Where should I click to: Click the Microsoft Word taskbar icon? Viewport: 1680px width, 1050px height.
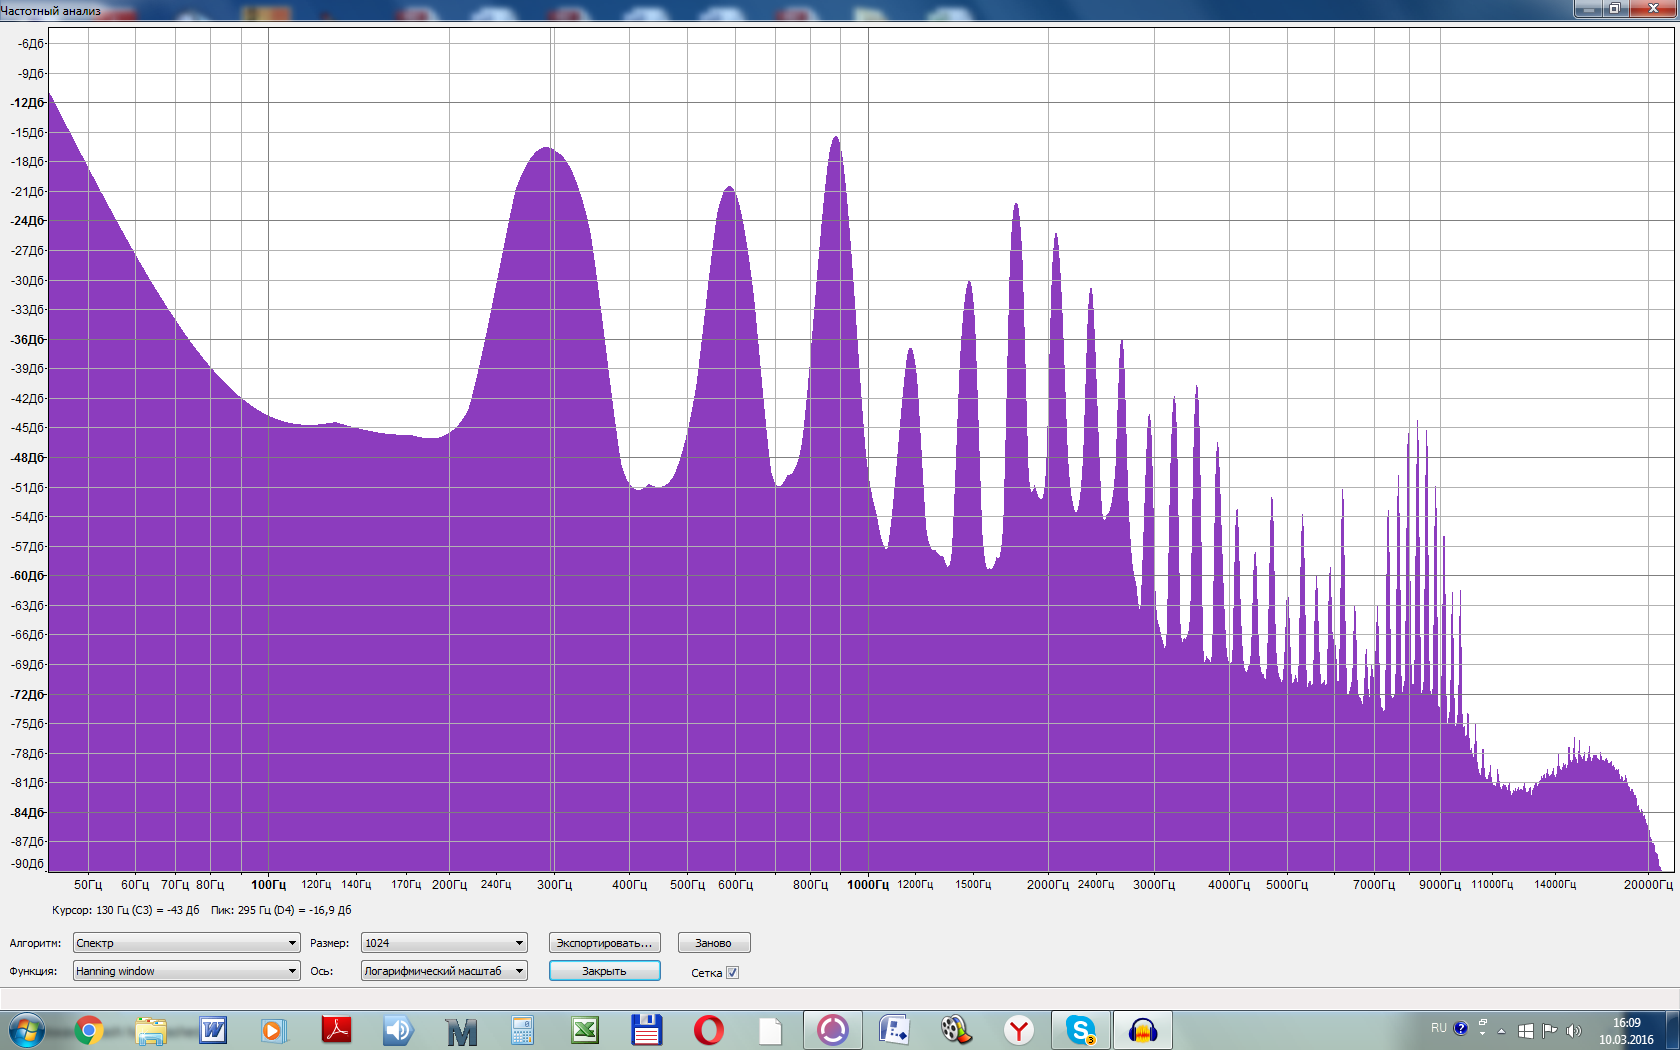[213, 1029]
